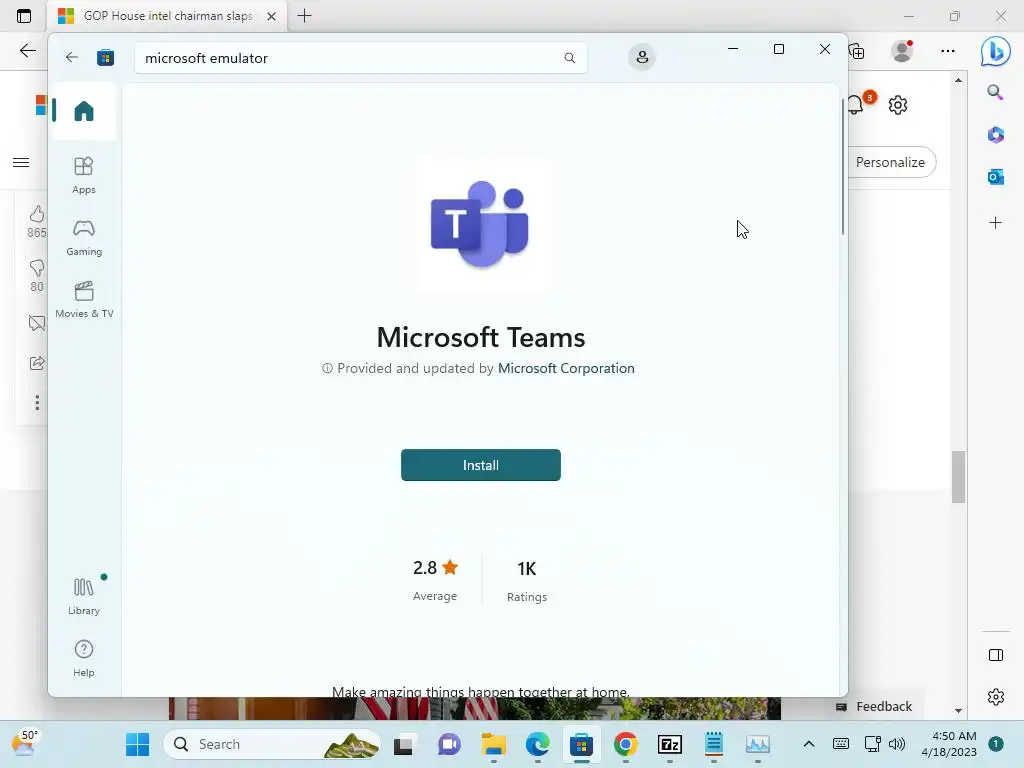Open the Gaming section in Store sidebar
Image resolution: width=1024 pixels, height=768 pixels.
(84, 238)
